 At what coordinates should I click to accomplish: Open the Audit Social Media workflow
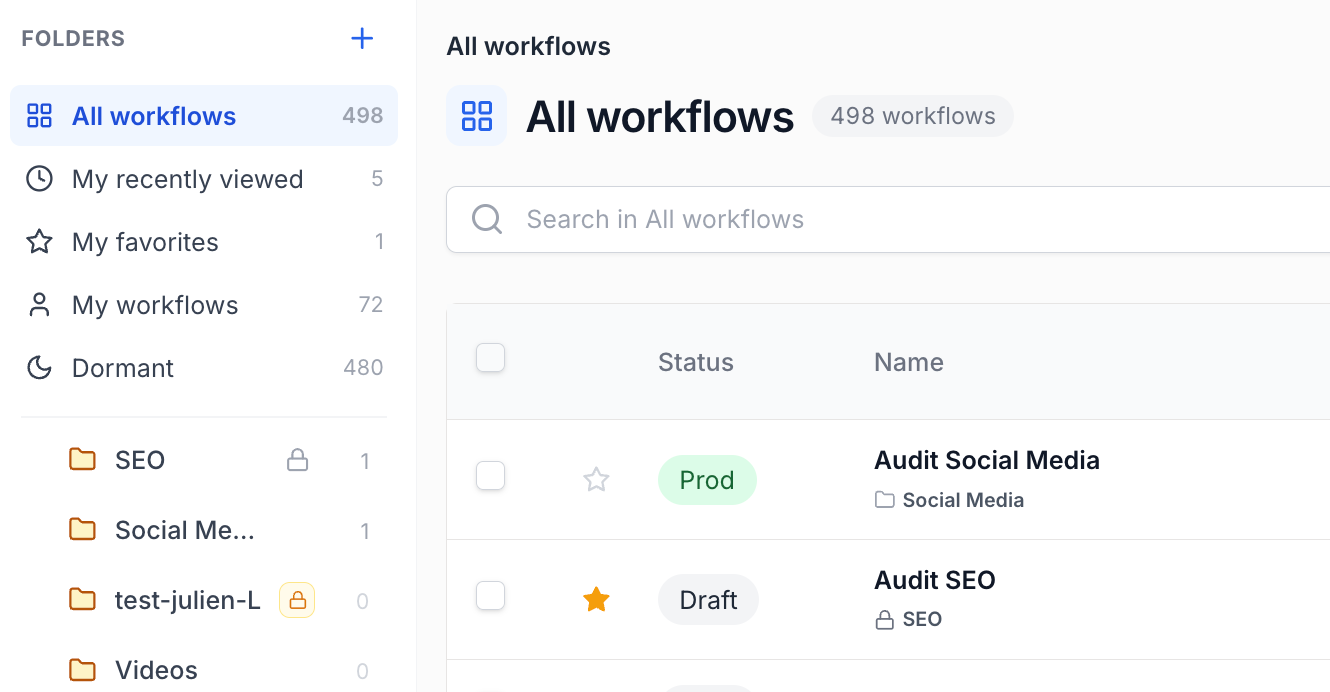click(987, 460)
